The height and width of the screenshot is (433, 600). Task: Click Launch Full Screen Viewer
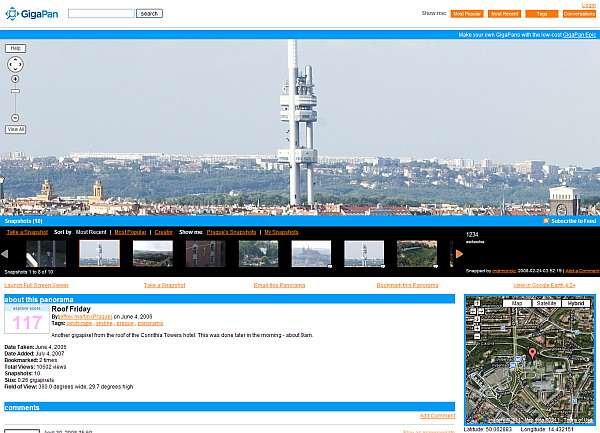click(x=36, y=285)
